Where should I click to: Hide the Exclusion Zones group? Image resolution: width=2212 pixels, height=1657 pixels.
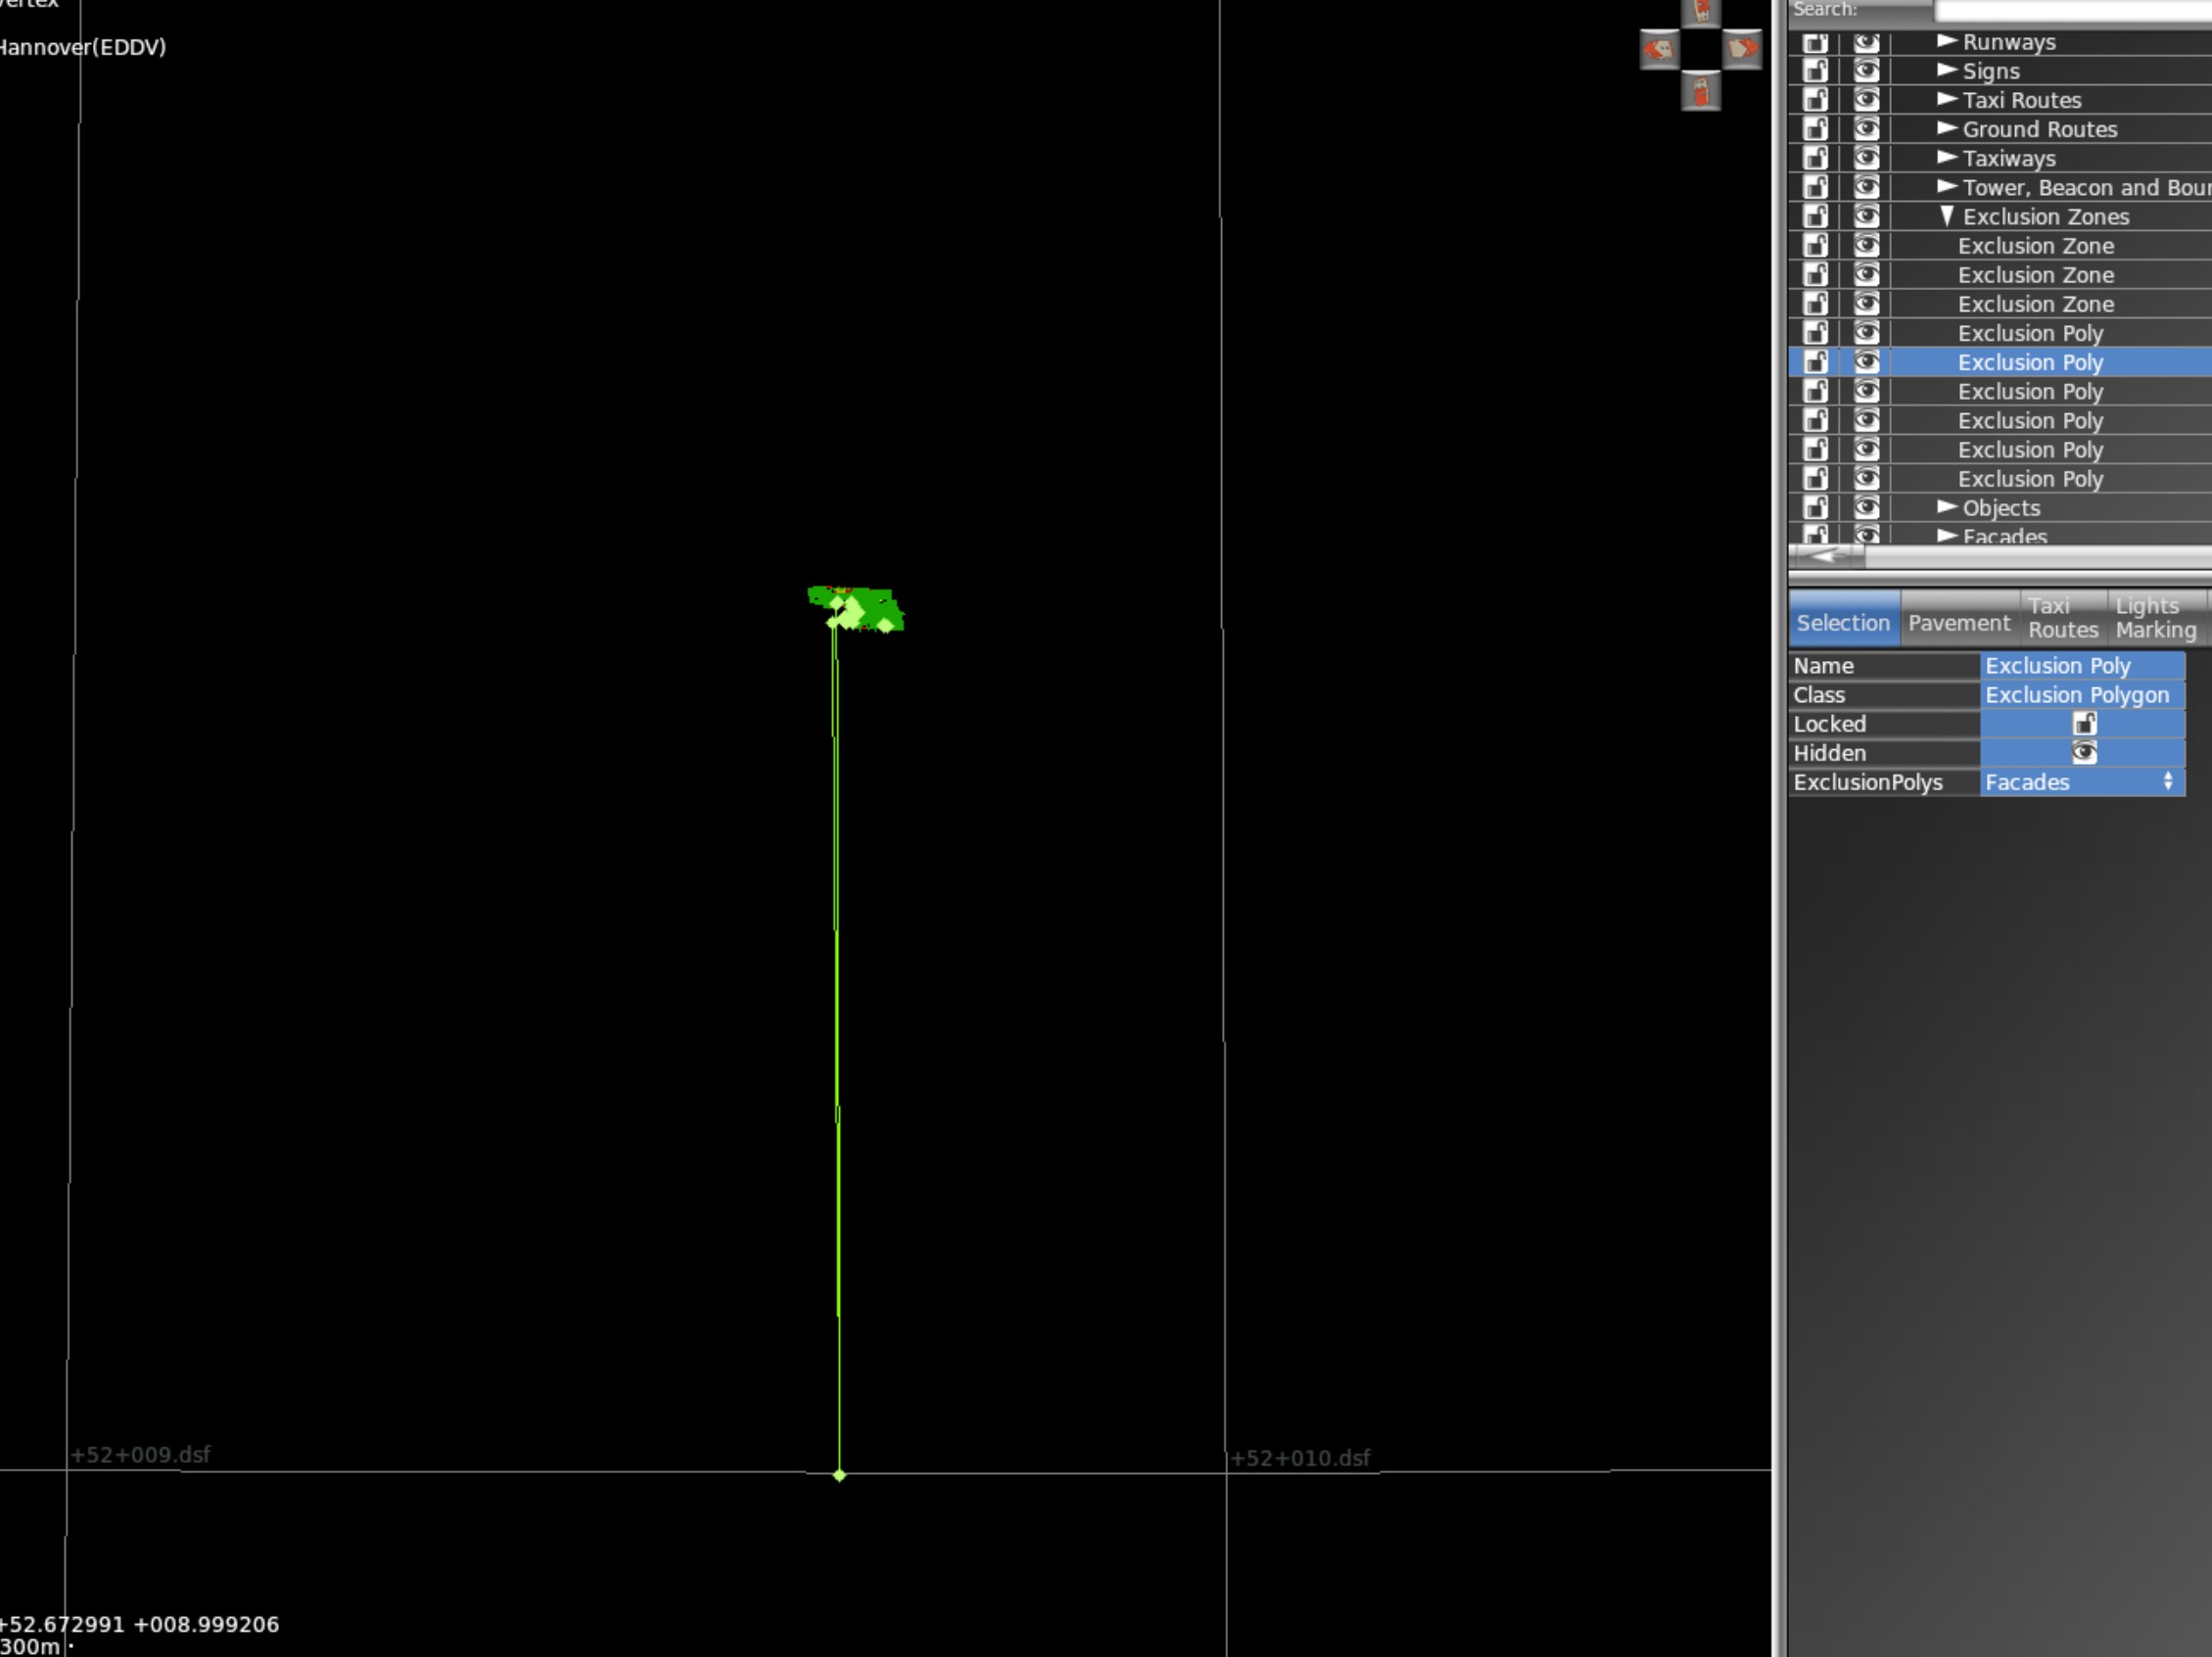click(x=1866, y=216)
